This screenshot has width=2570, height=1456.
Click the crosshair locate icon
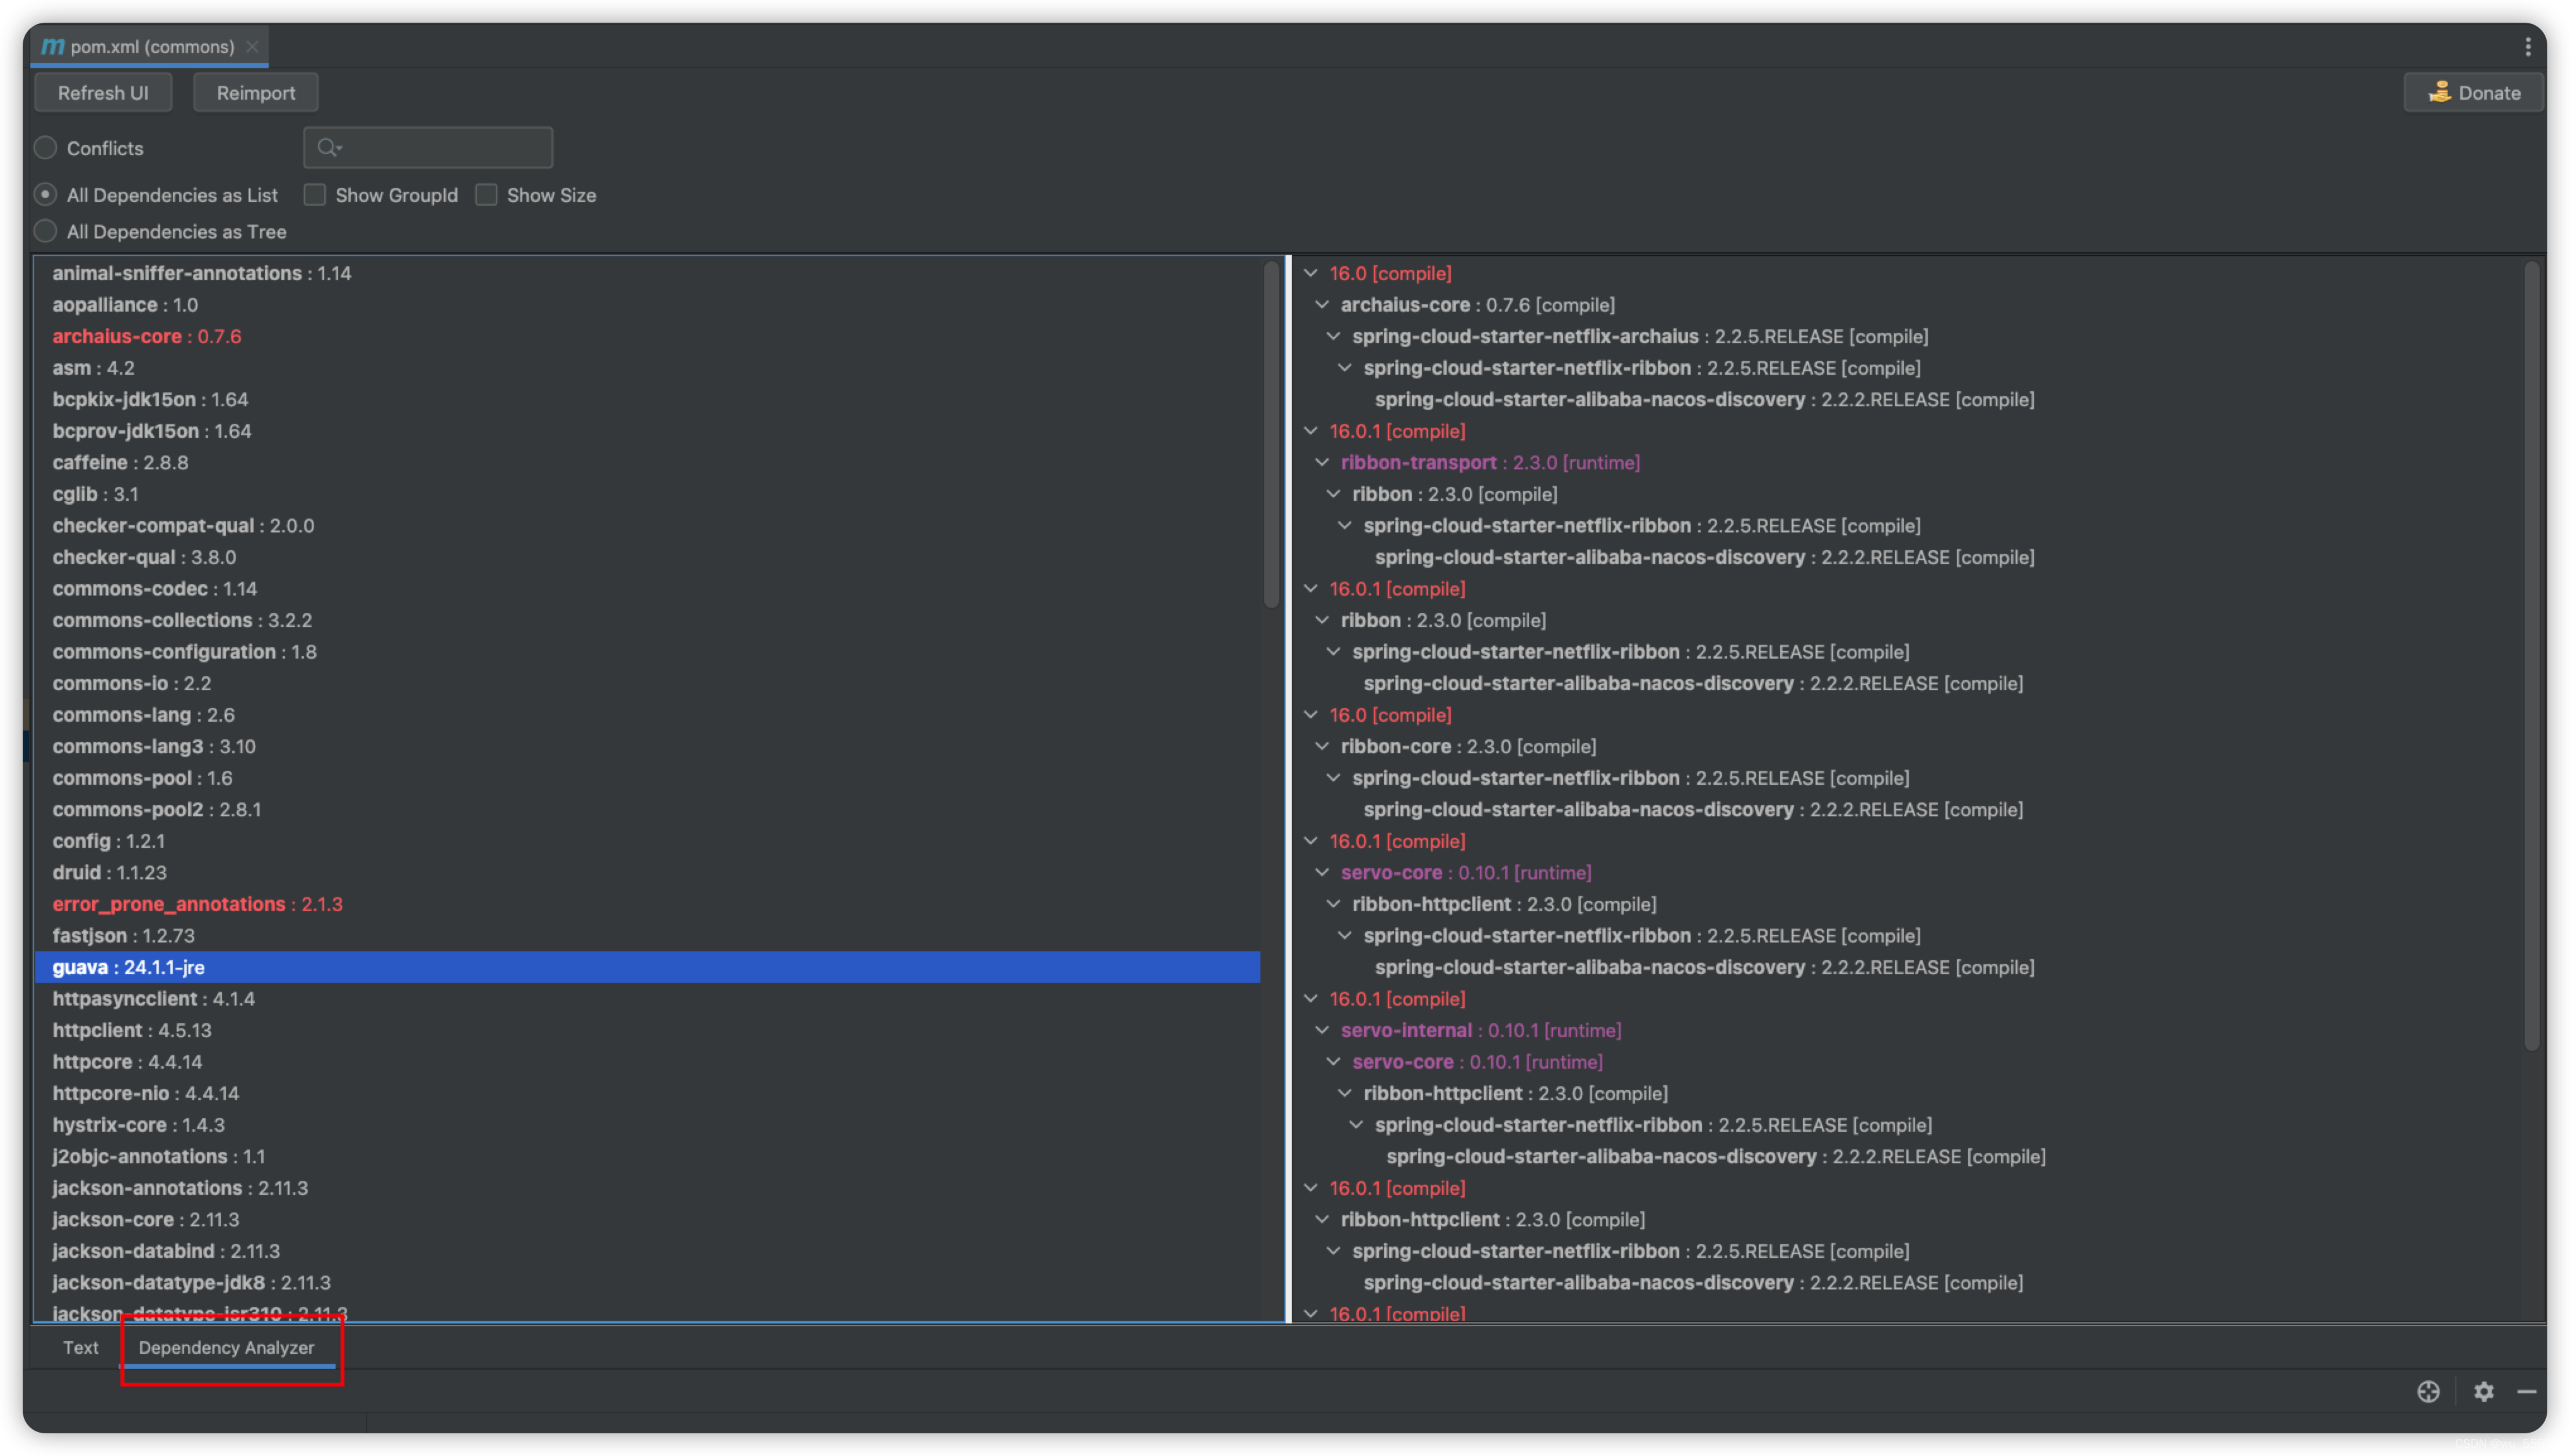[x=2428, y=1391]
